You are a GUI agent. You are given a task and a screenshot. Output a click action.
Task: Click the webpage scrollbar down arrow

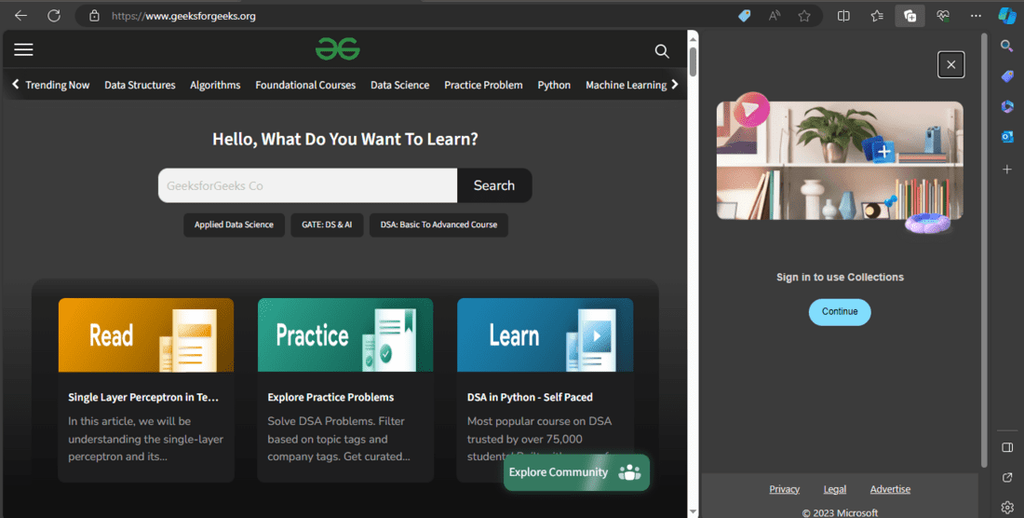[693, 512]
